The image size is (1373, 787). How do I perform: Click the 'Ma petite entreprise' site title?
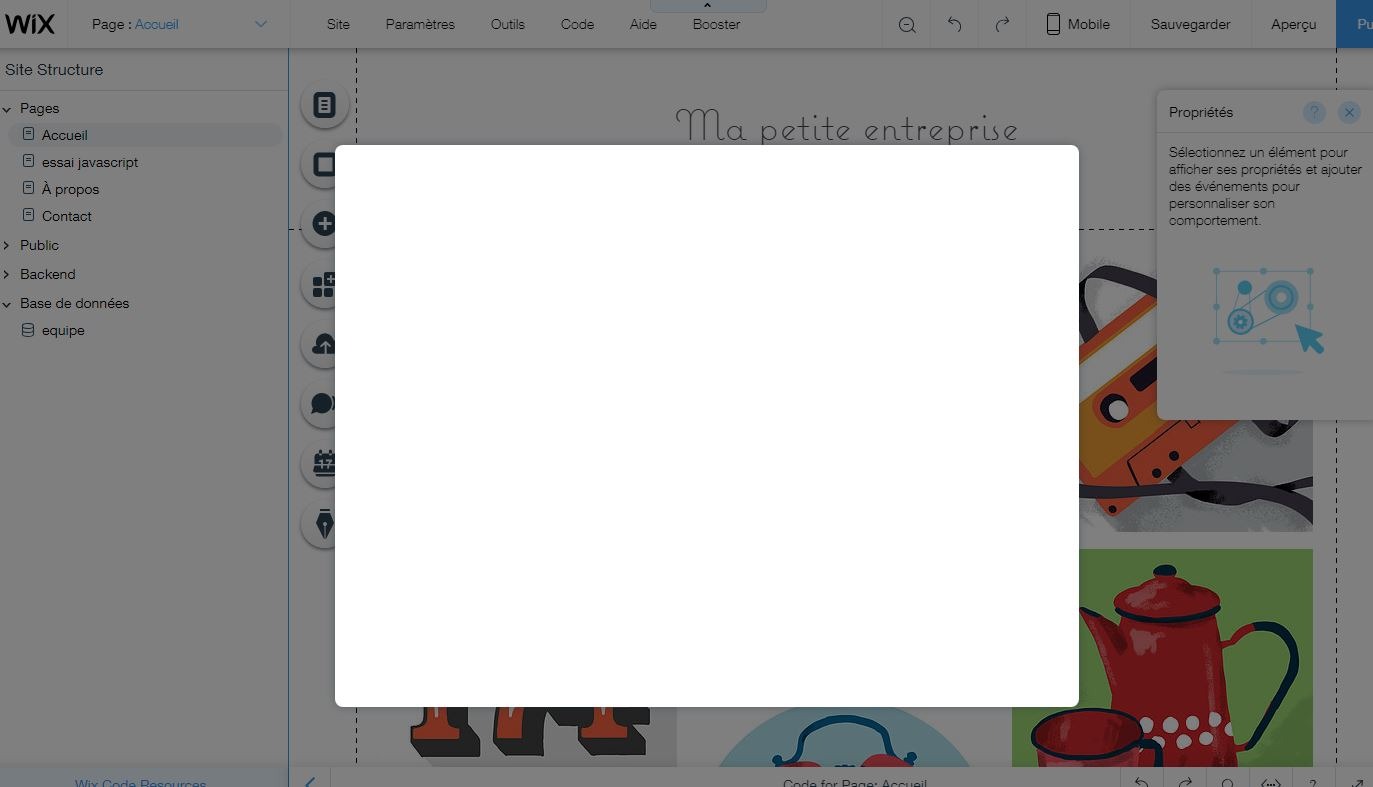tap(847, 127)
